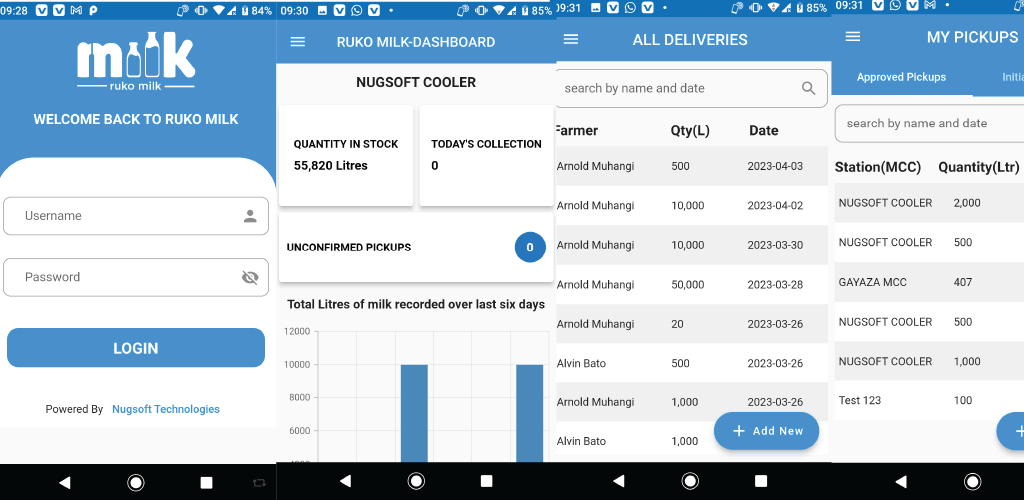The image size is (1024, 500).
Task: Select NUGSOFT COOLER 1,000 pickup row
Action: tap(929, 361)
